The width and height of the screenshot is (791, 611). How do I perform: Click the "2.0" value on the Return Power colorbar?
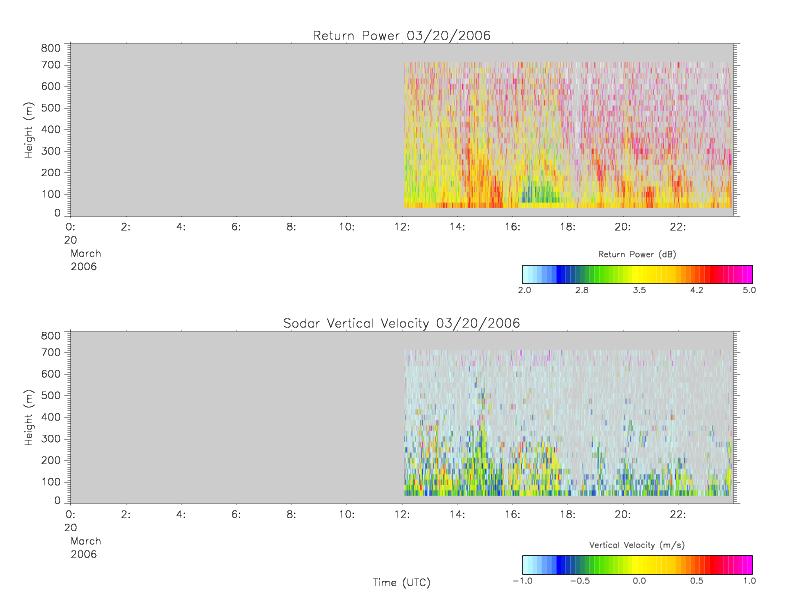coord(525,290)
